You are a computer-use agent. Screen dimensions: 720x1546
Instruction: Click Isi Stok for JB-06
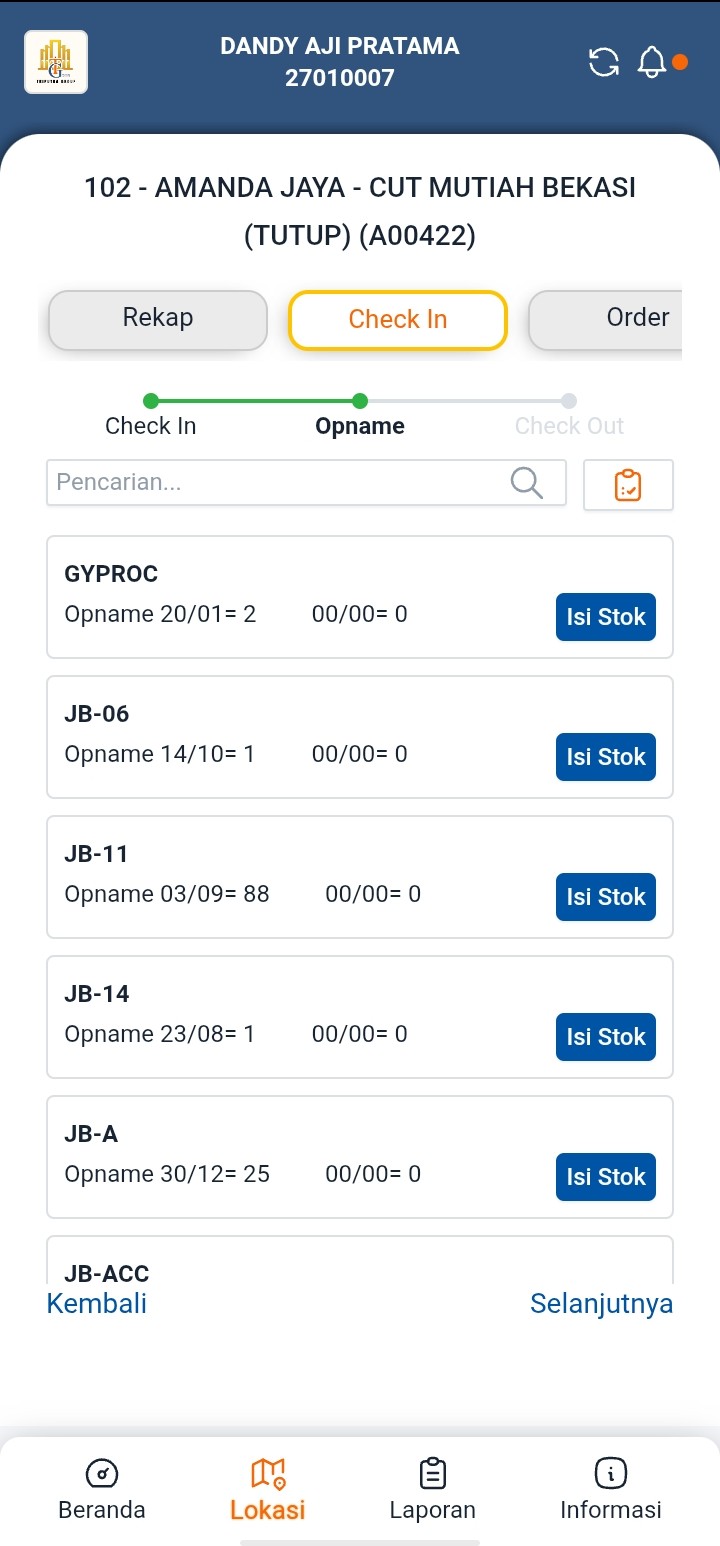click(x=606, y=757)
